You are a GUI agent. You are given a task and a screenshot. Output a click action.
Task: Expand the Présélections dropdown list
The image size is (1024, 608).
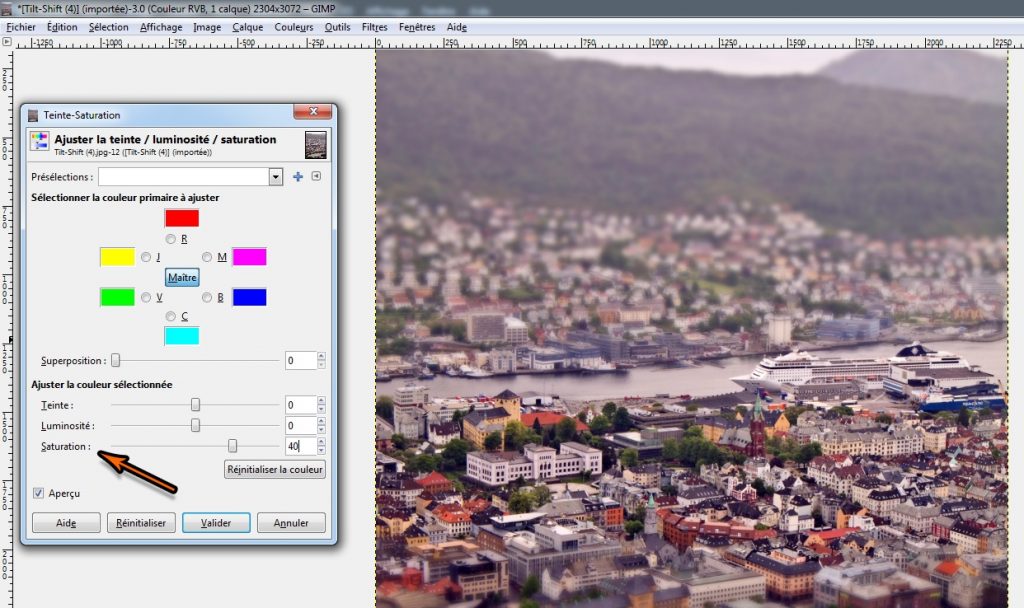point(276,177)
